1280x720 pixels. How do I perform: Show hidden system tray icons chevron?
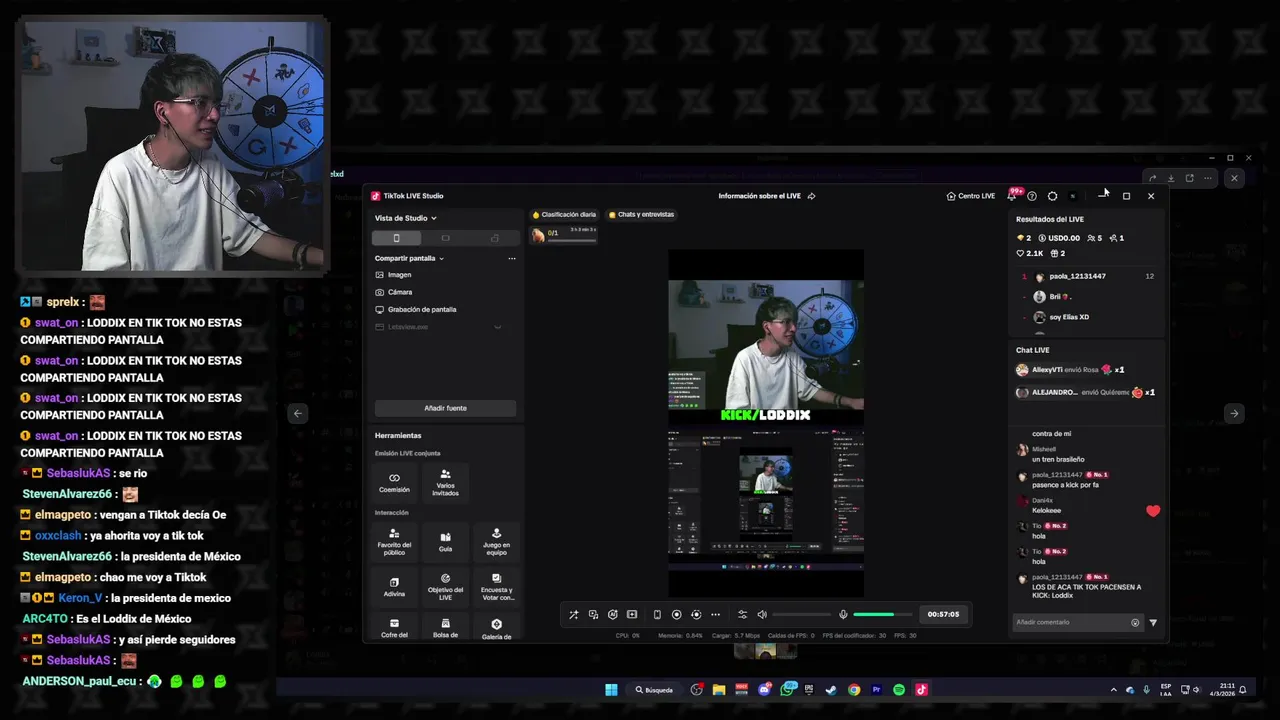coord(1113,689)
